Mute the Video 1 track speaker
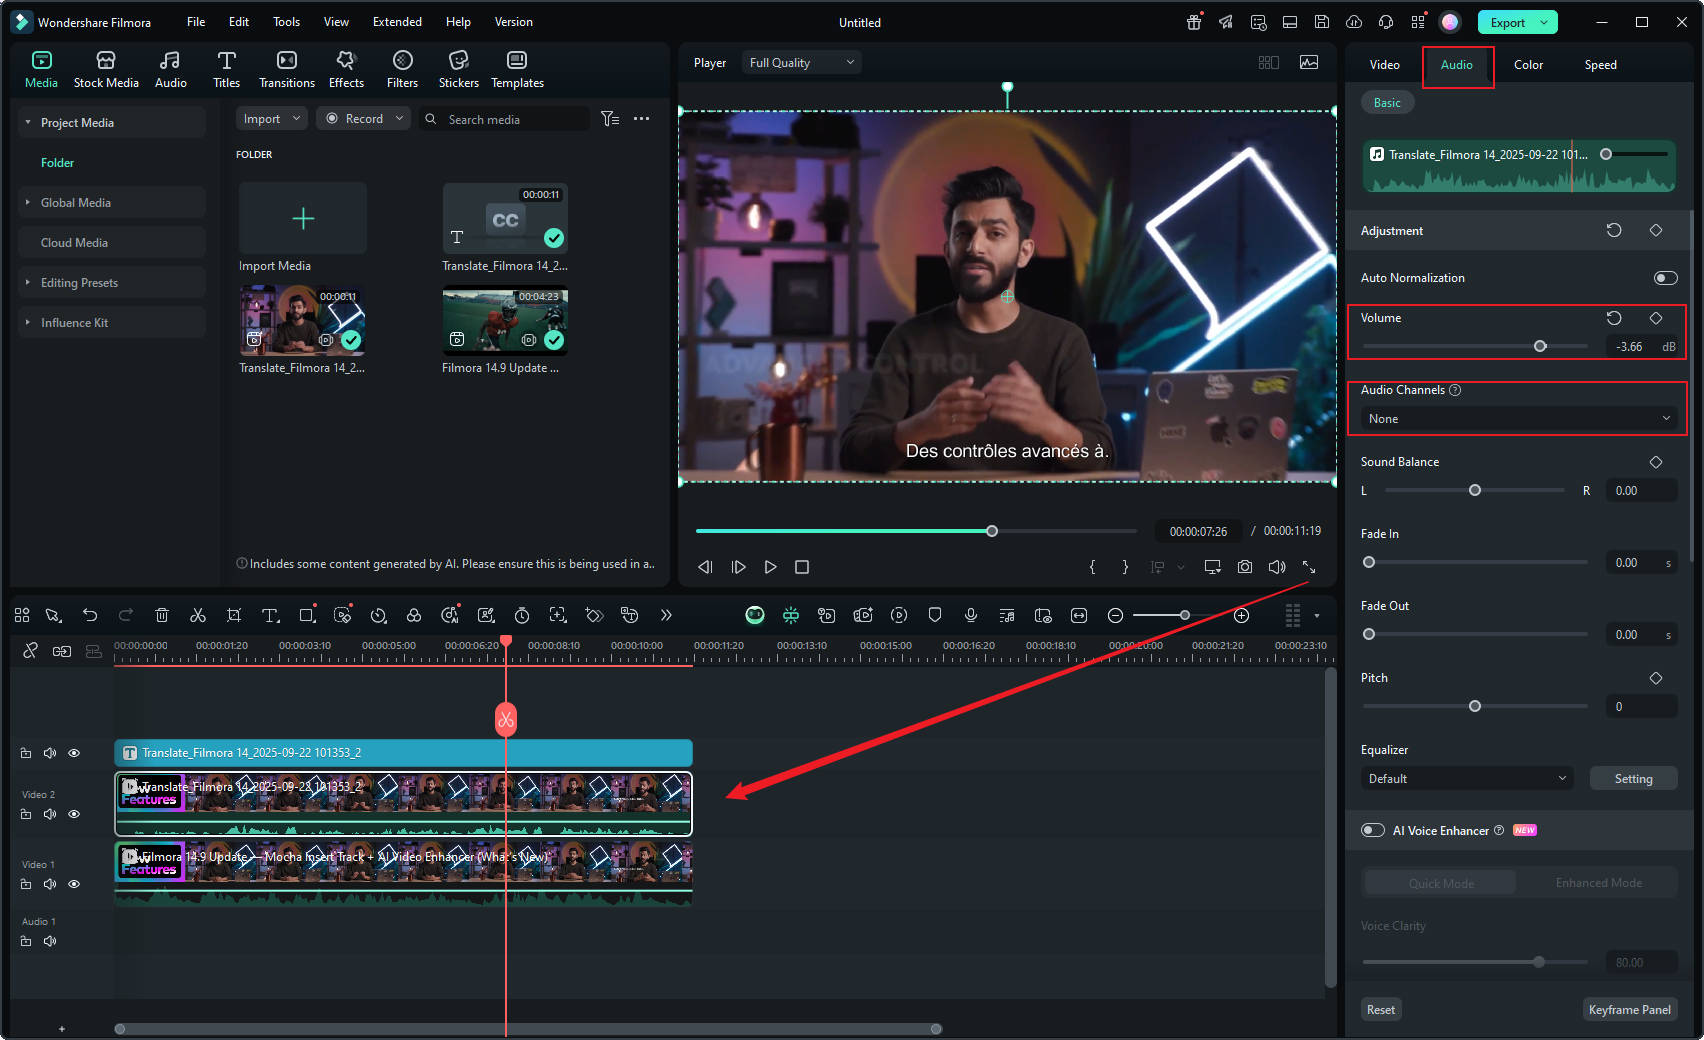This screenshot has width=1704, height=1040. 50,884
